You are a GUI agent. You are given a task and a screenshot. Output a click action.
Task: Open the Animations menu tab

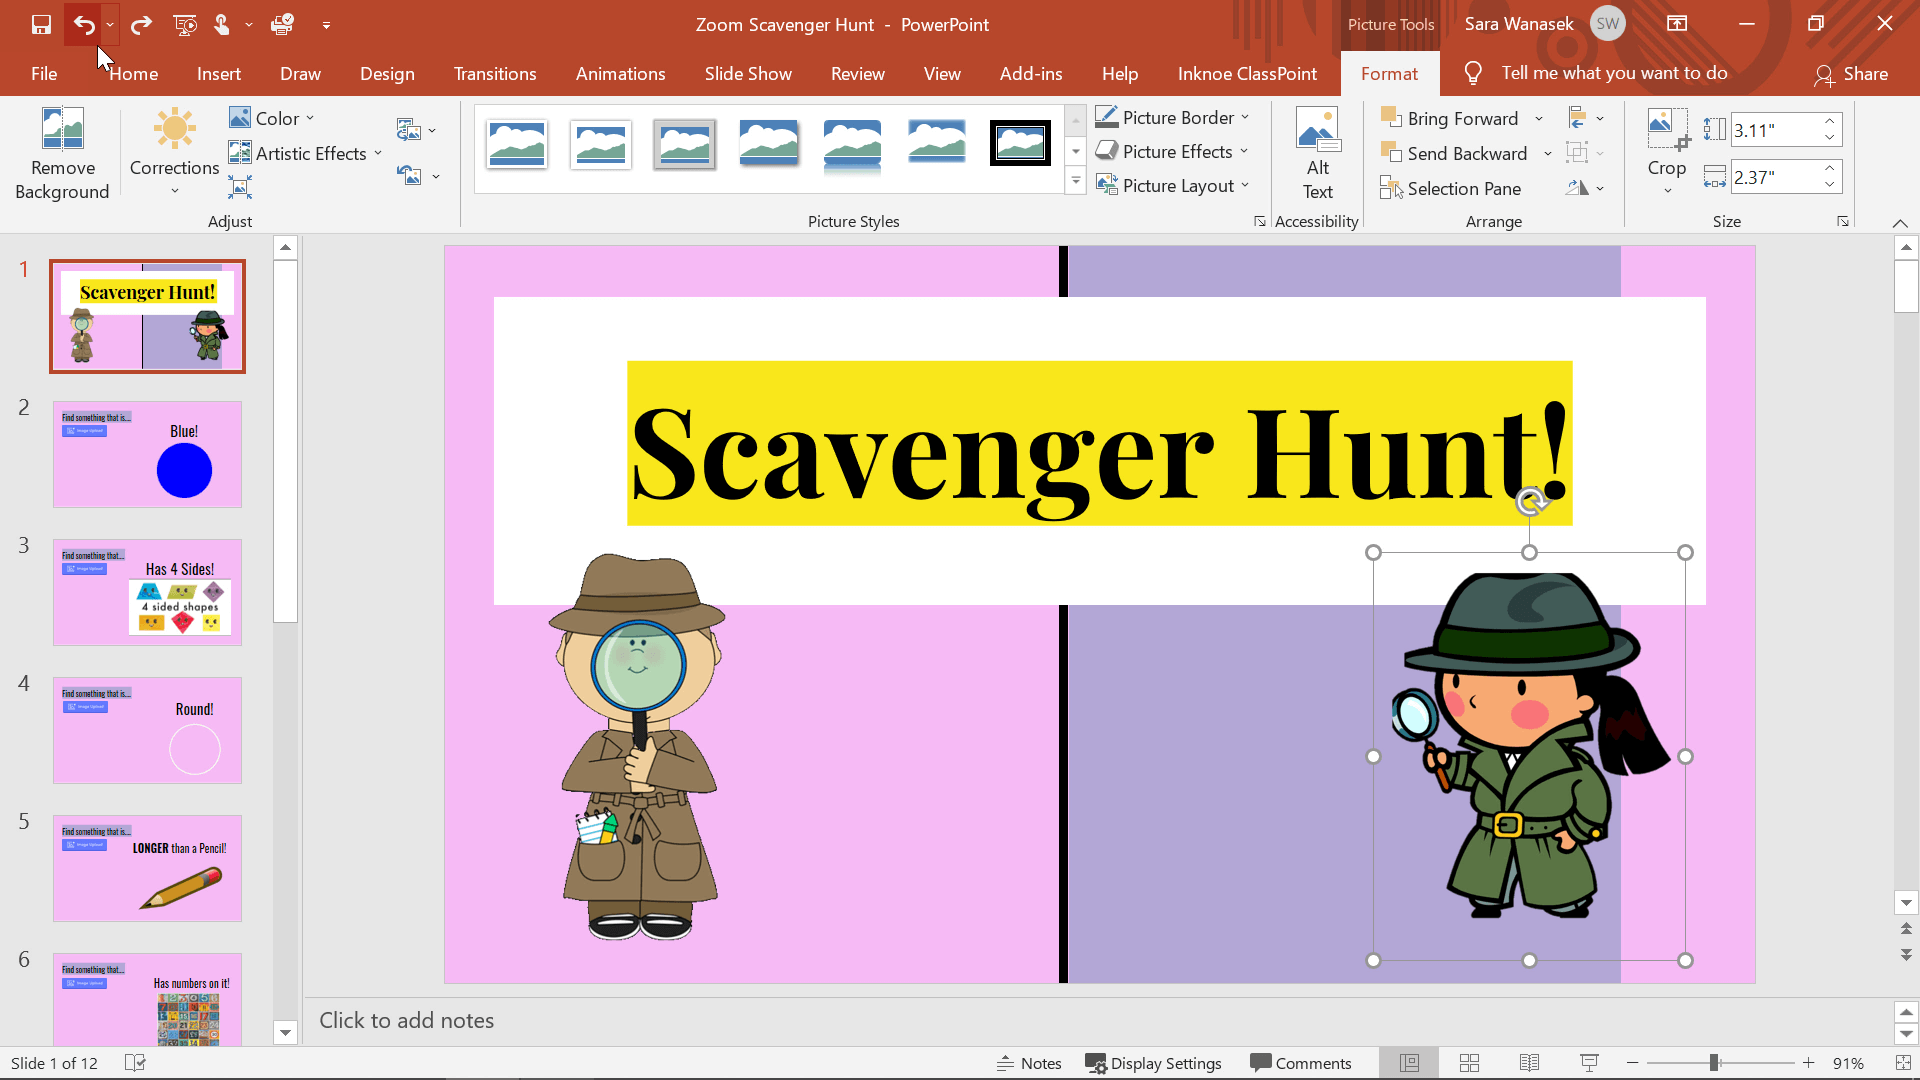coord(620,73)
